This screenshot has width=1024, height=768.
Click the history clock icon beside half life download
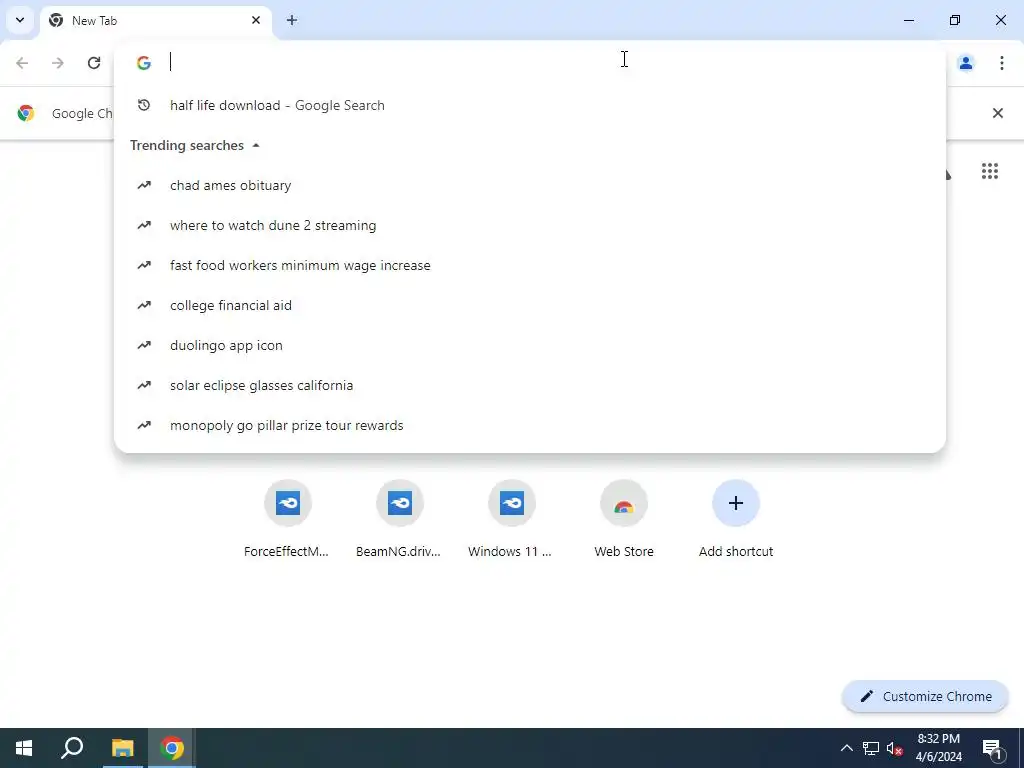click(x=144, y=105)
